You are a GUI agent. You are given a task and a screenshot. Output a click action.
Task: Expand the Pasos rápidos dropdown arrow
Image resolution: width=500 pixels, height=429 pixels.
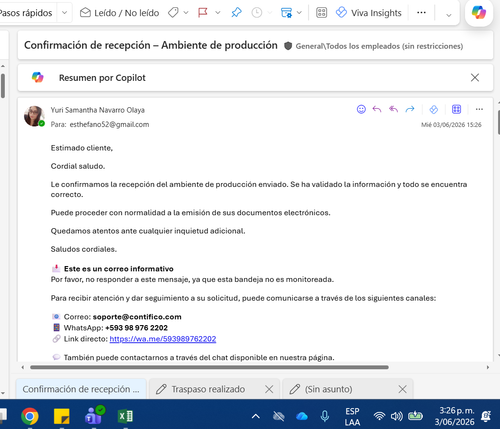65,13
